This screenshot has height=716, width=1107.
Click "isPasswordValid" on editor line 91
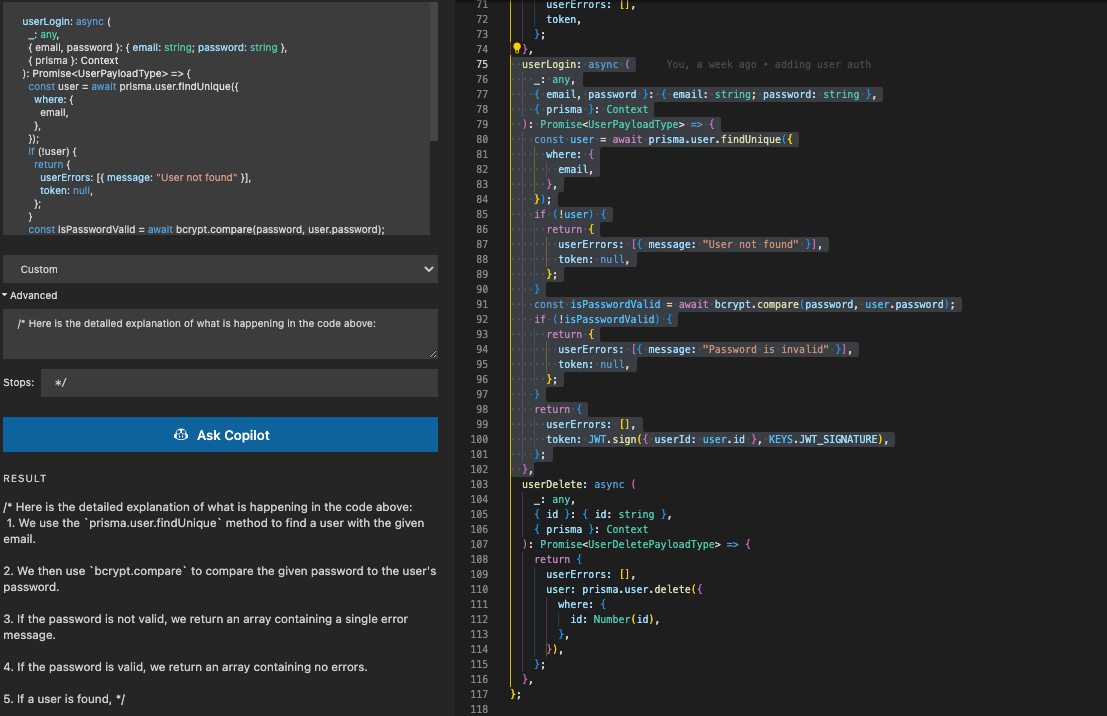616,304
